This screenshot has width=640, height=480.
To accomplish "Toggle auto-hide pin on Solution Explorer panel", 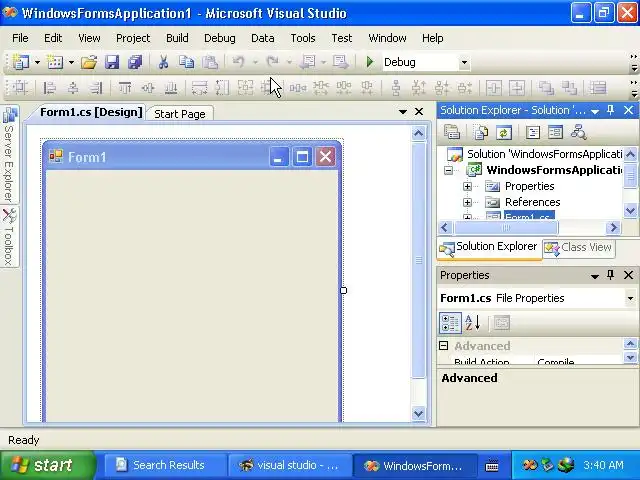I will click(611, 110).
